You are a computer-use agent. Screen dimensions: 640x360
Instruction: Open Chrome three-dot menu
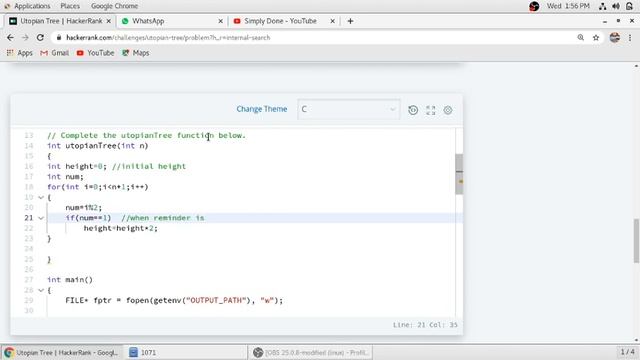pyautogui.click(x=630, y=38)
